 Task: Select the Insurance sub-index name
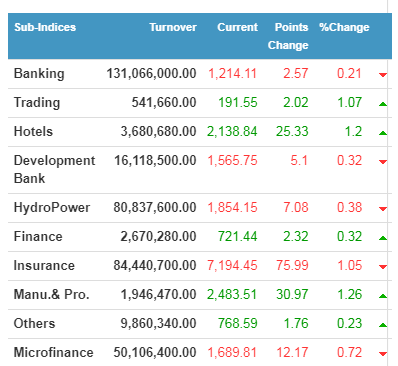click(x=44, y=266)
